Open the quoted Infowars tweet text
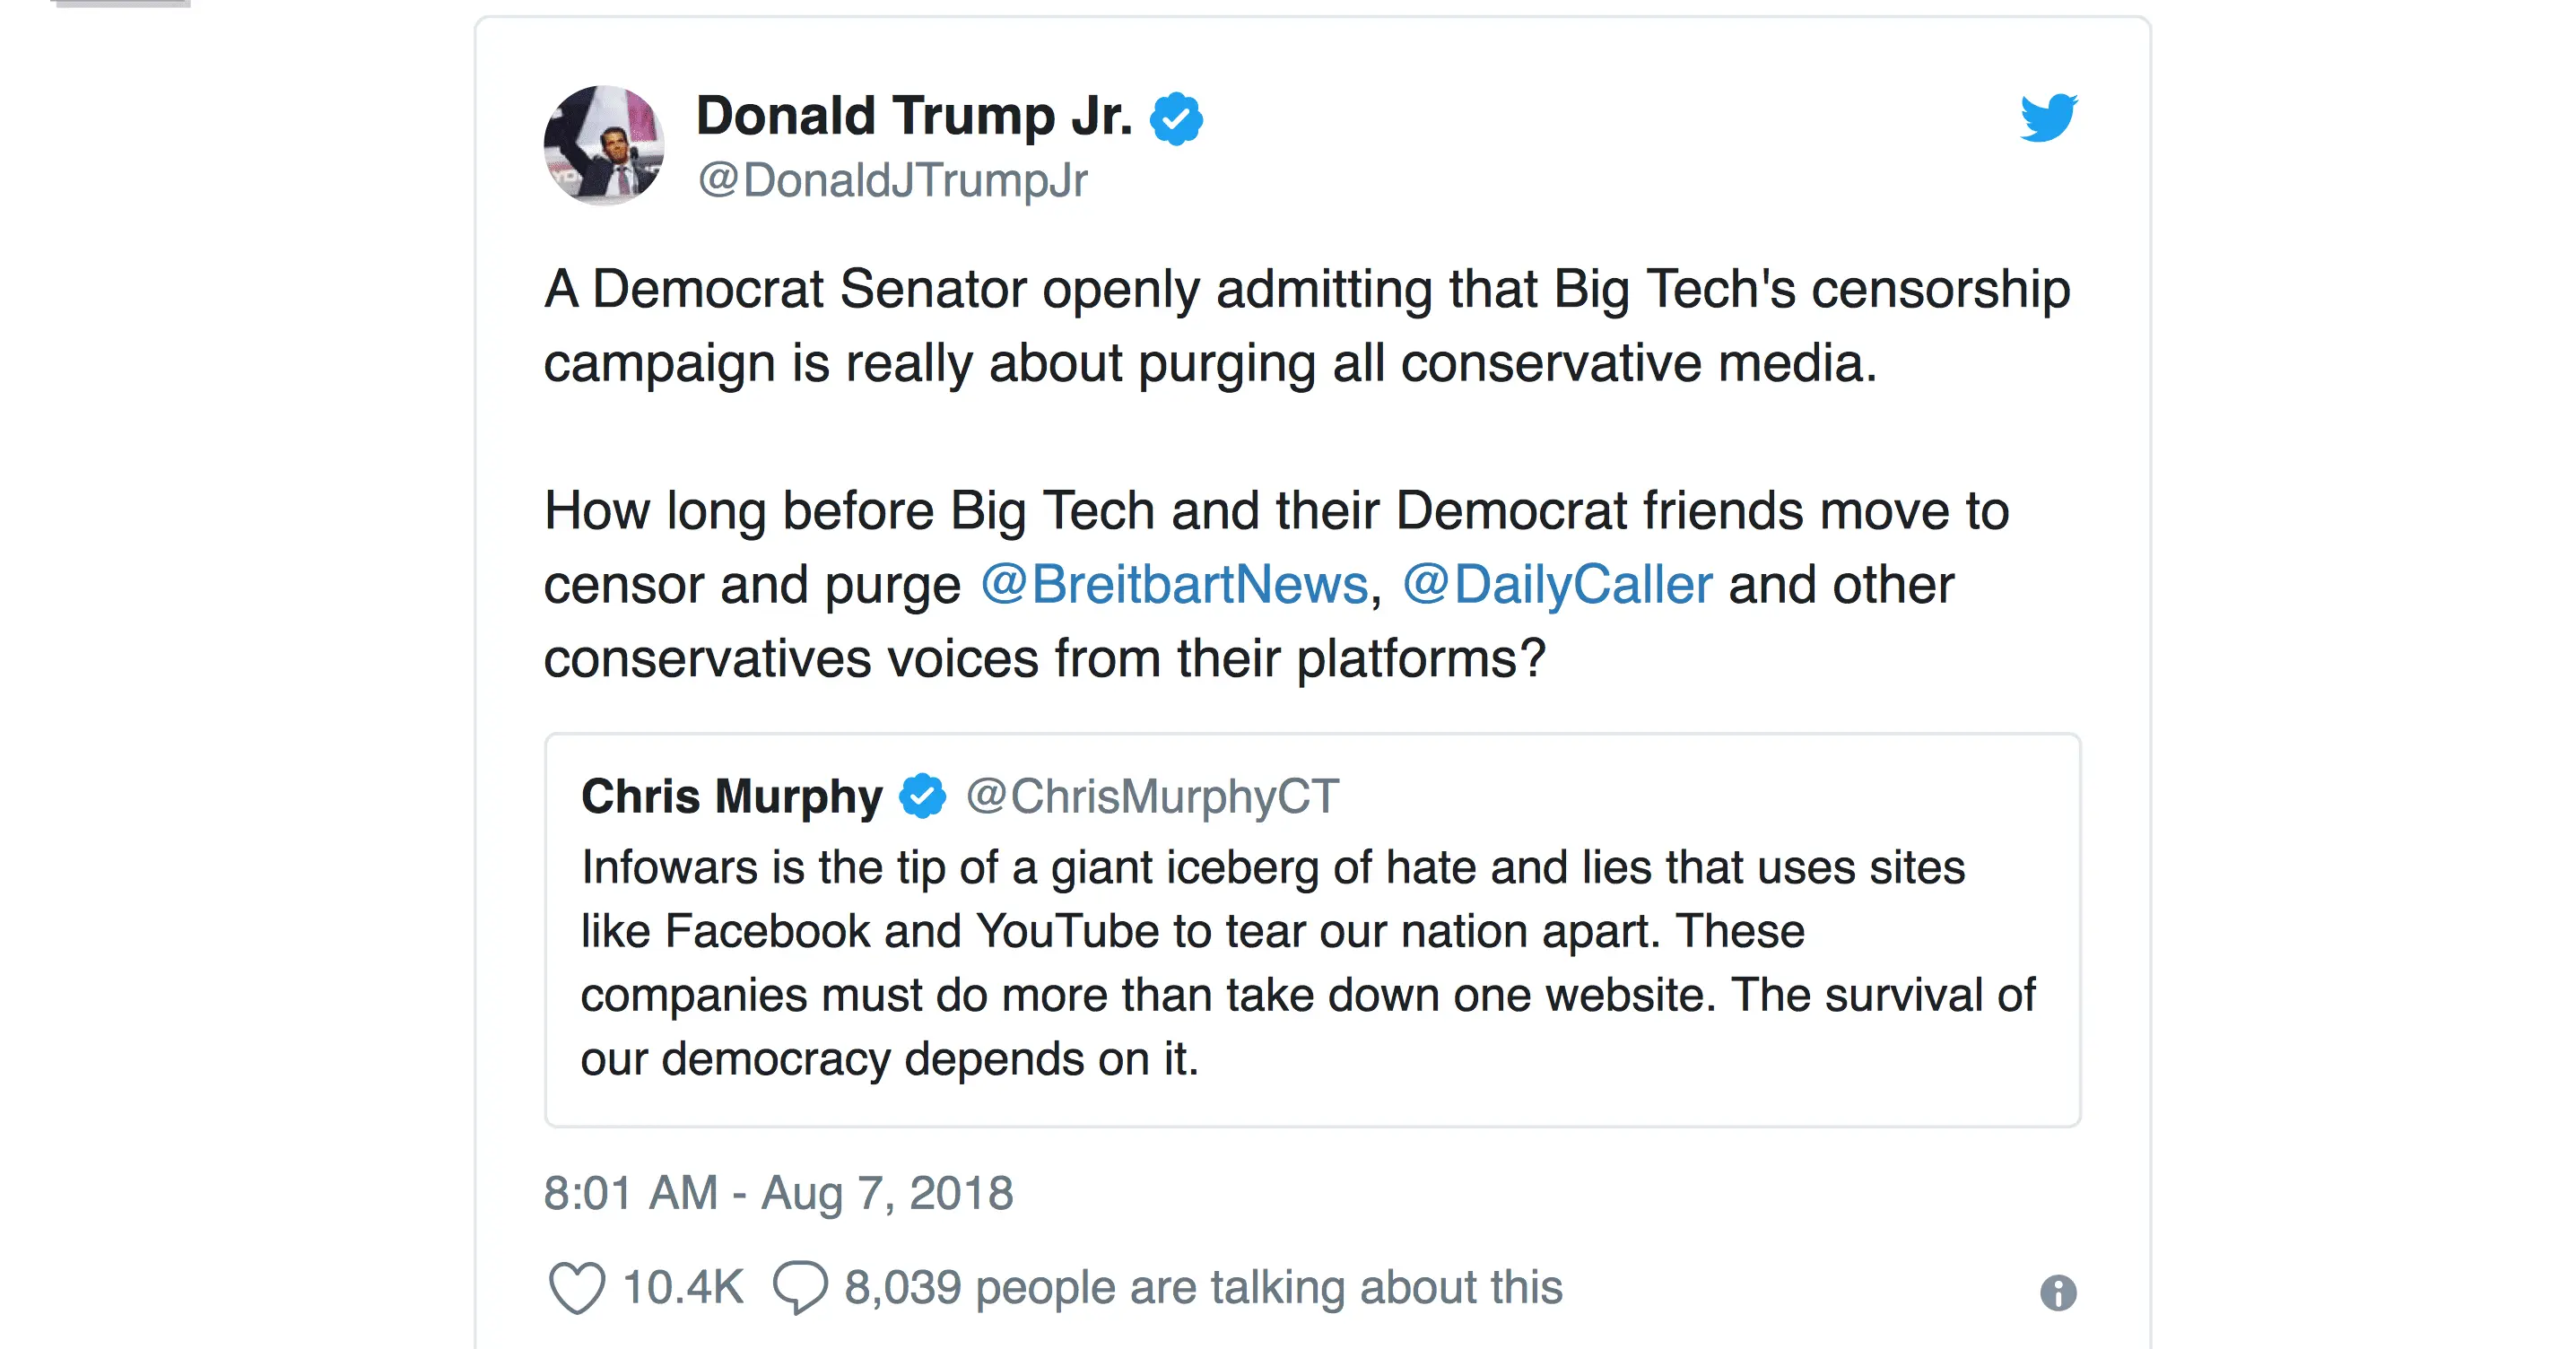Viewport: 2576px width, 1349px height. coord(1300,962)
